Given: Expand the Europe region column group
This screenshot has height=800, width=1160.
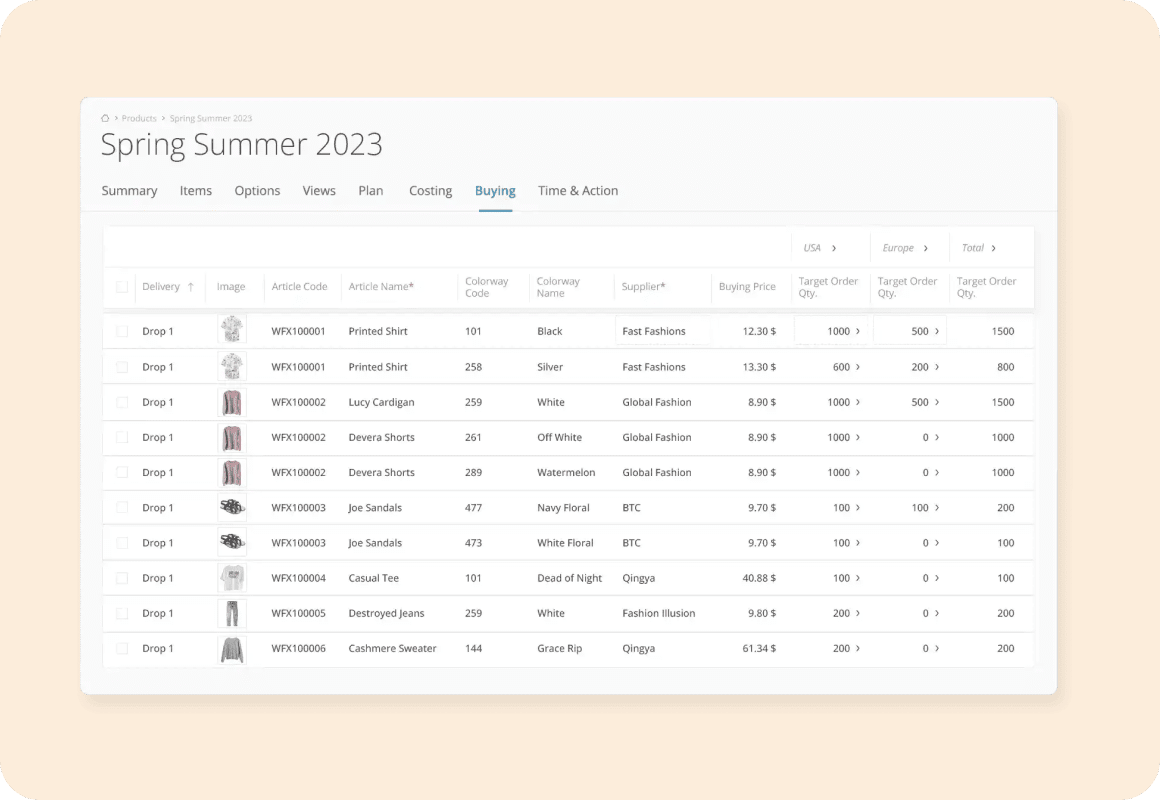Looking at the screenshot, I should click(925, 248).
